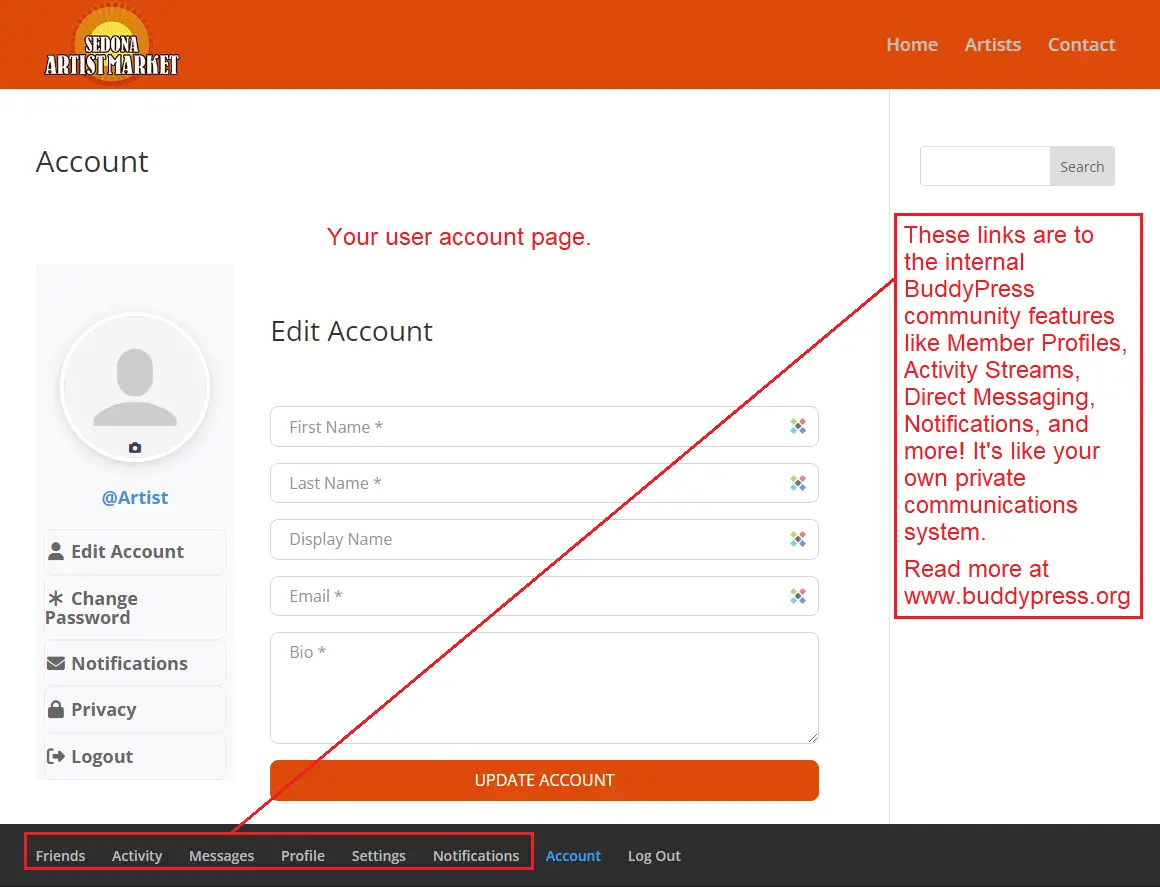Select Notifications in the account sidebar
The image size is (1160, 887).
click(x=129, y=664)
